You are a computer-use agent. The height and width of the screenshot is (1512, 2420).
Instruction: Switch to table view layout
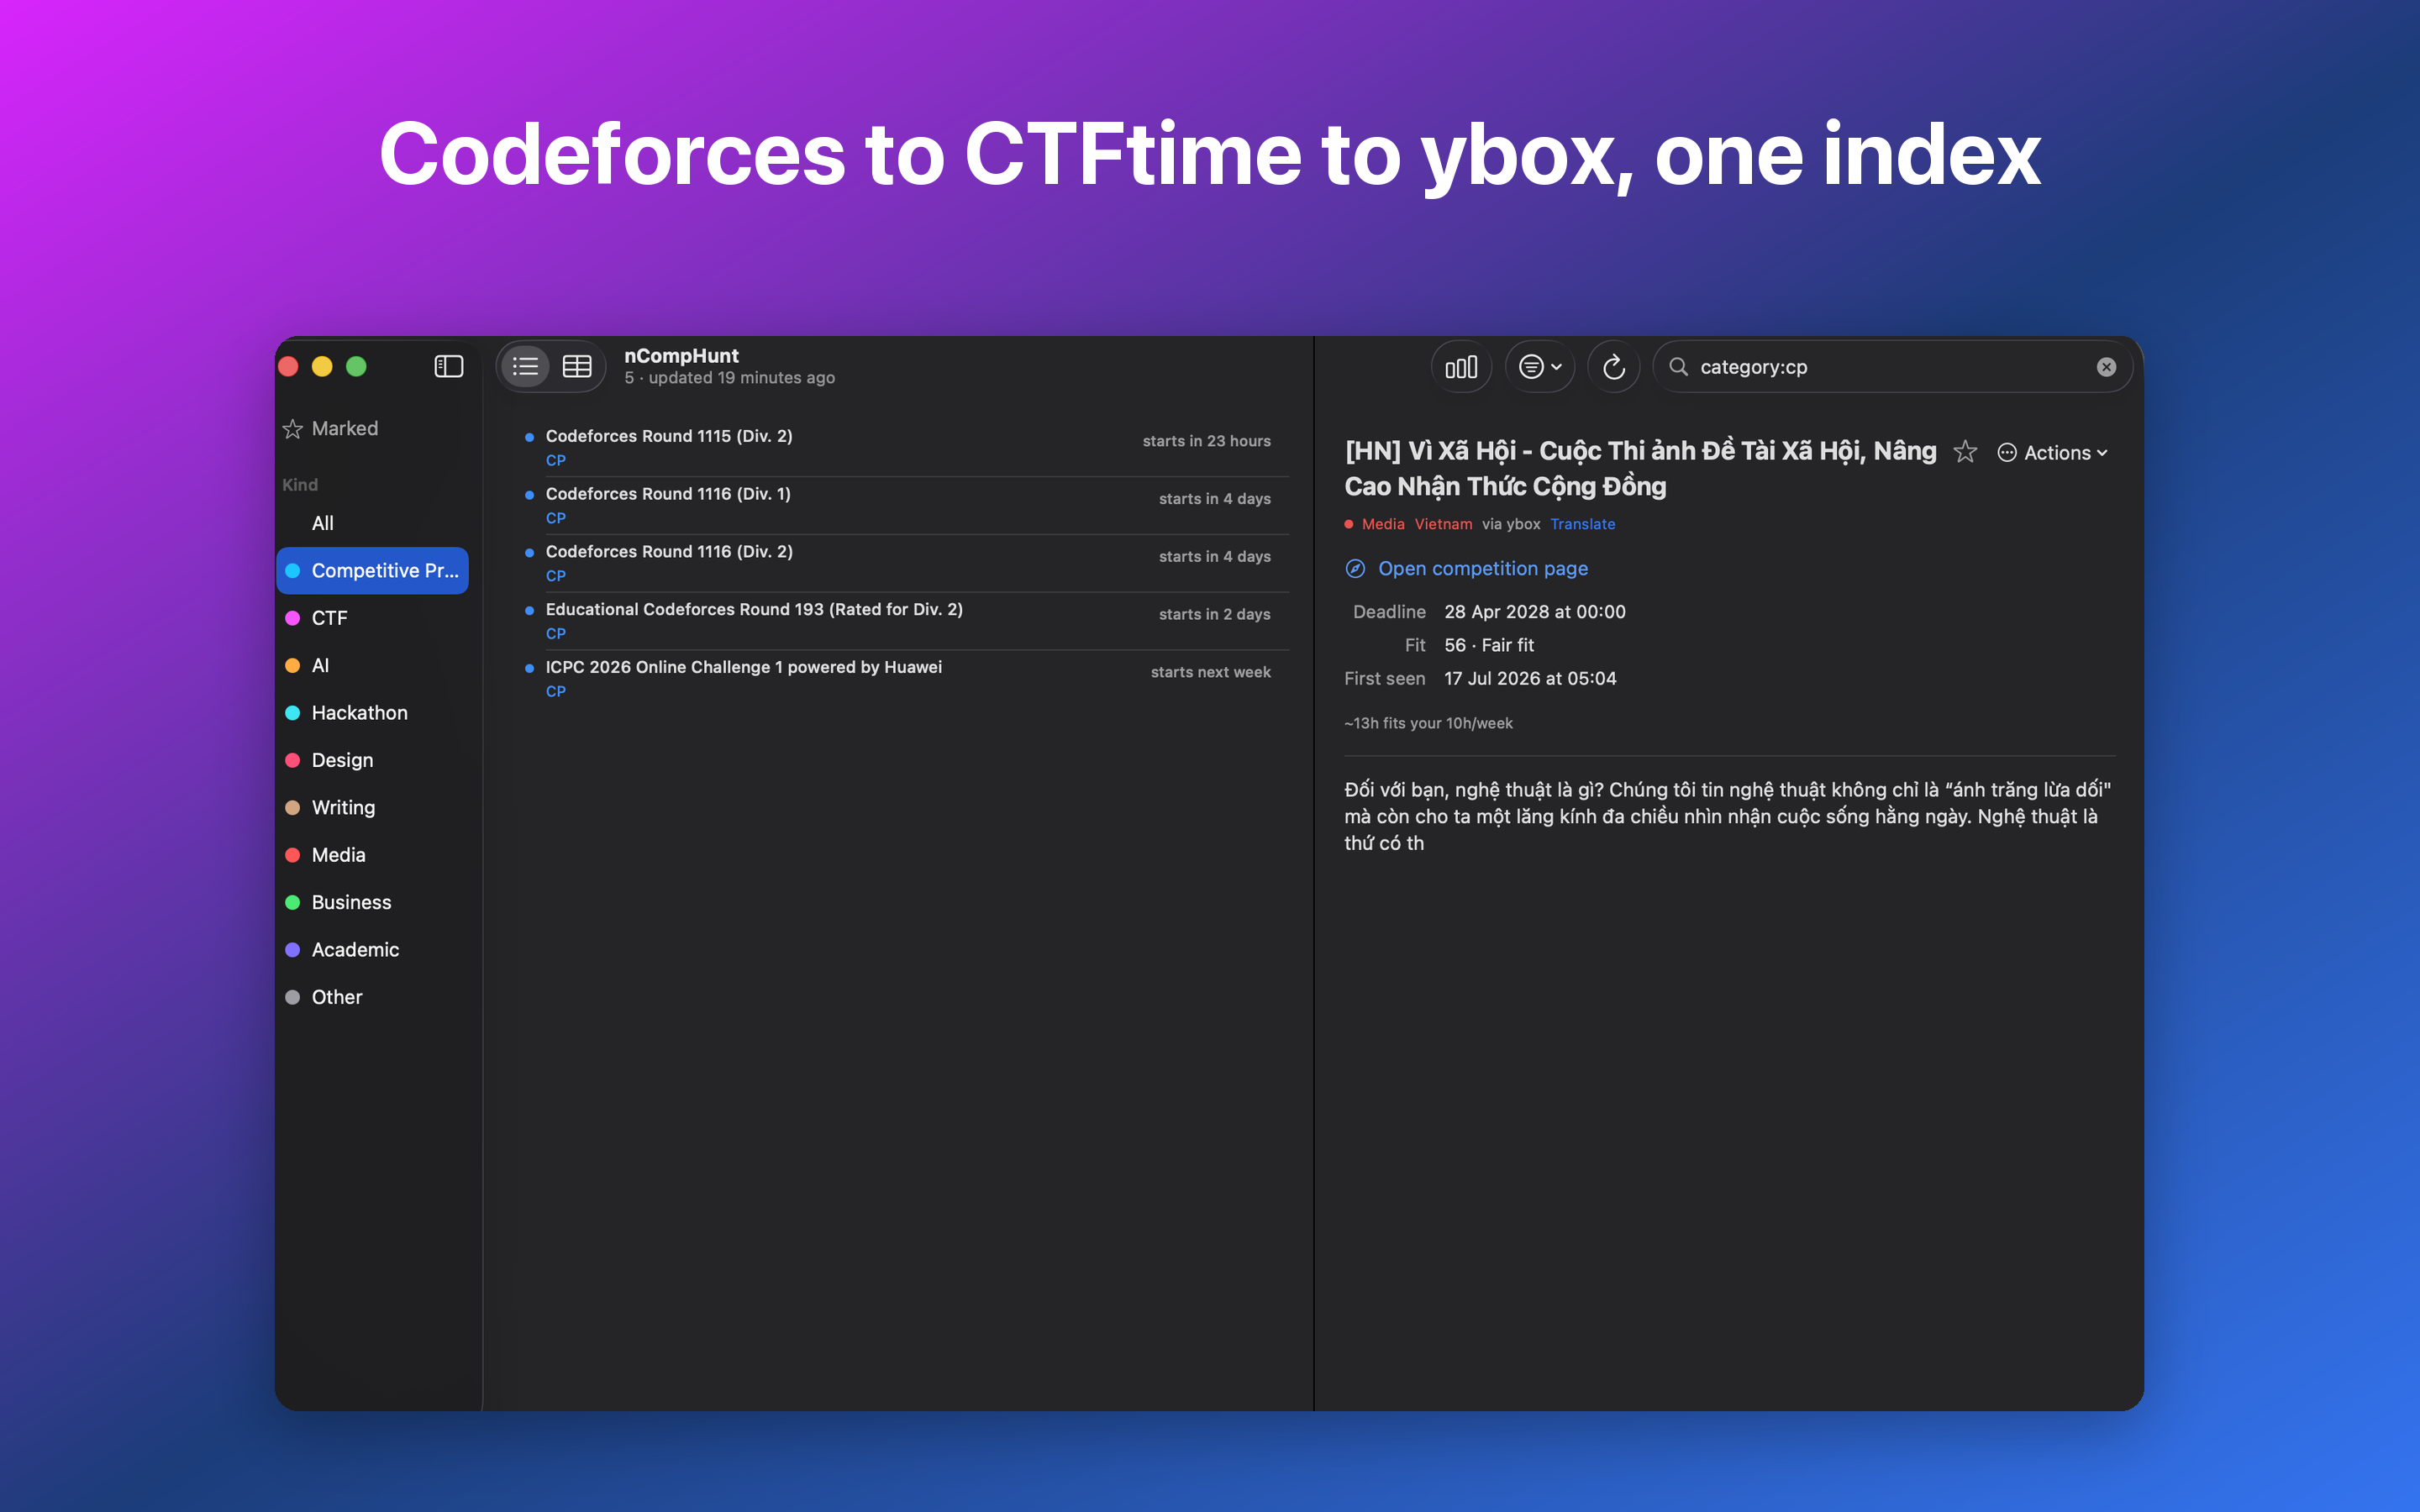tap(577, 367)
